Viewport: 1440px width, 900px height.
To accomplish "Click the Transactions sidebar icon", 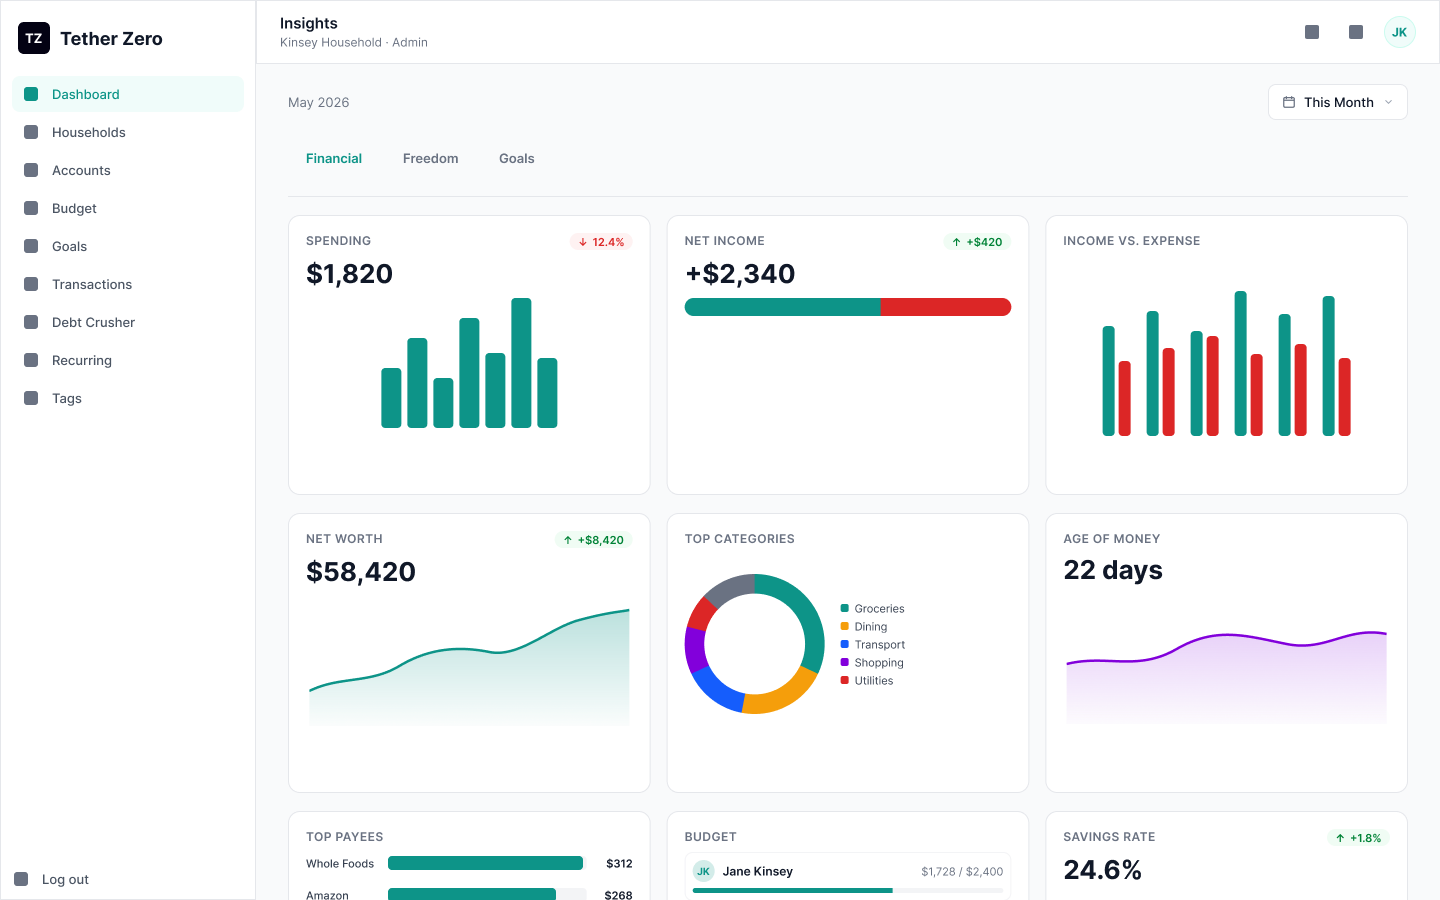I will click(x=31, y=284).
